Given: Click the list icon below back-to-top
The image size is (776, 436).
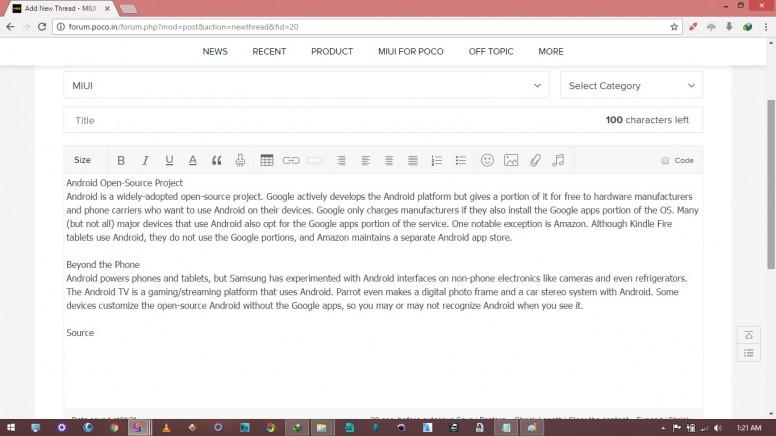Looking at the screenshot, I should (749, 353).
